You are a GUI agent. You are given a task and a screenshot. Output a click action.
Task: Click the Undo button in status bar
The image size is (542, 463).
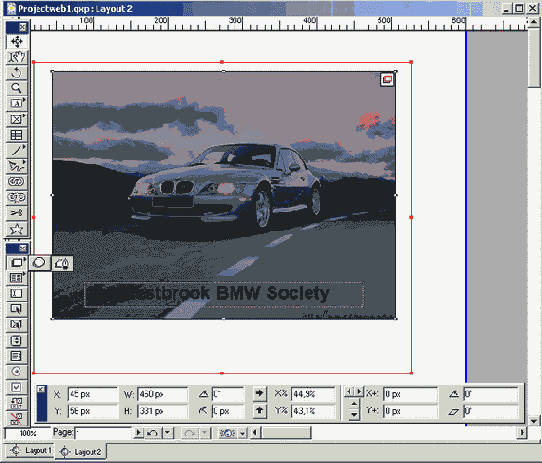[x=153, y=433]
